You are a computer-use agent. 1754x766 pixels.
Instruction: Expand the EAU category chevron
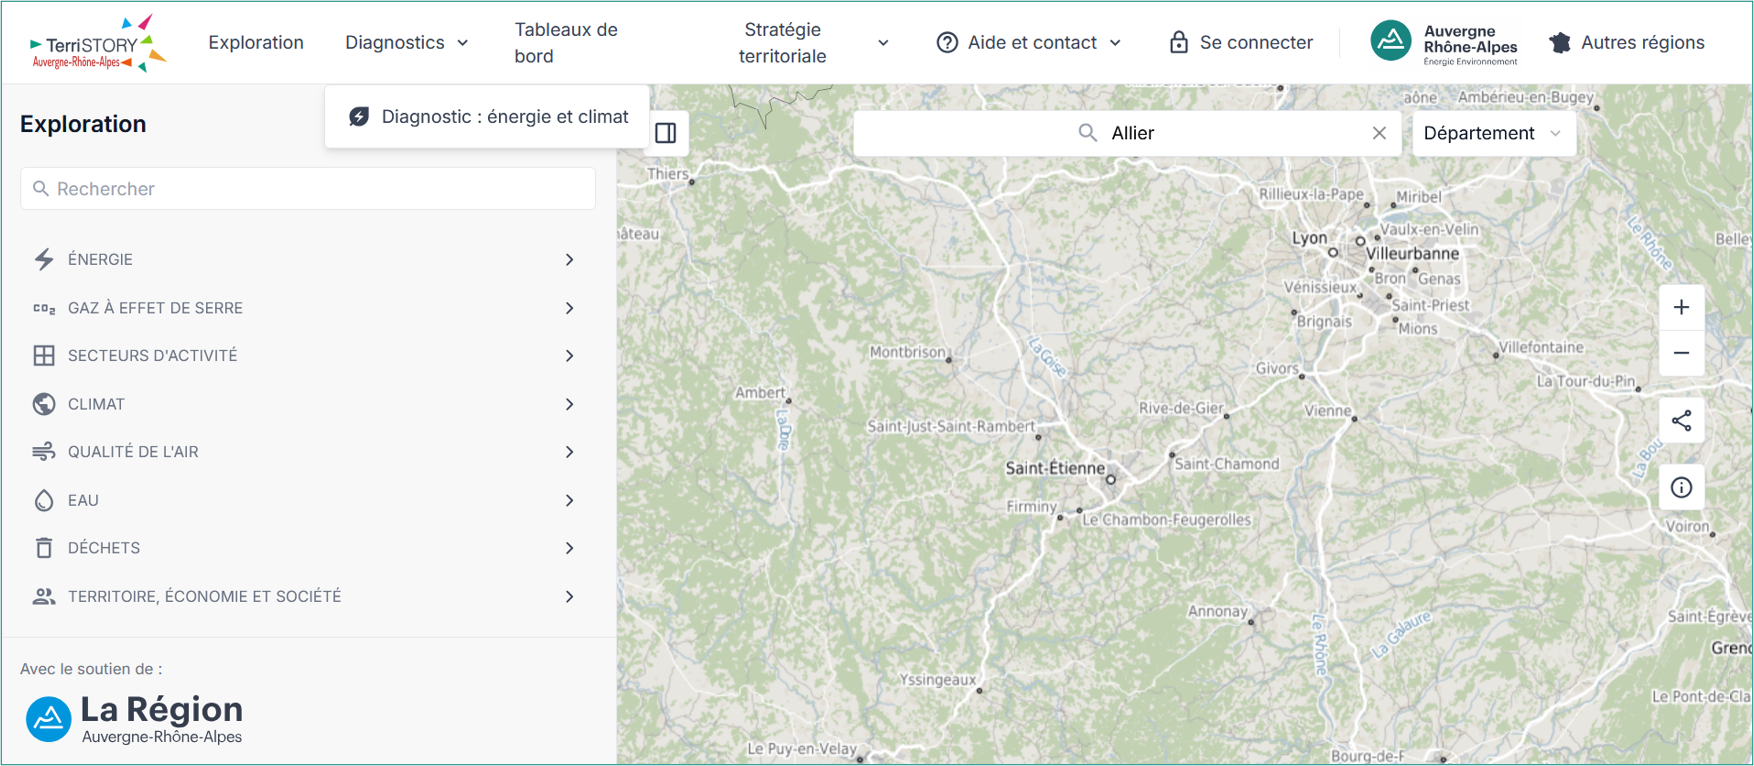[569, 500]
